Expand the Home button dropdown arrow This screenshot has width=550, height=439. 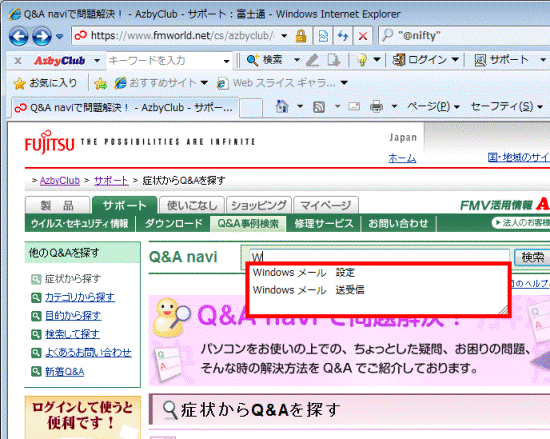(300, 106)
